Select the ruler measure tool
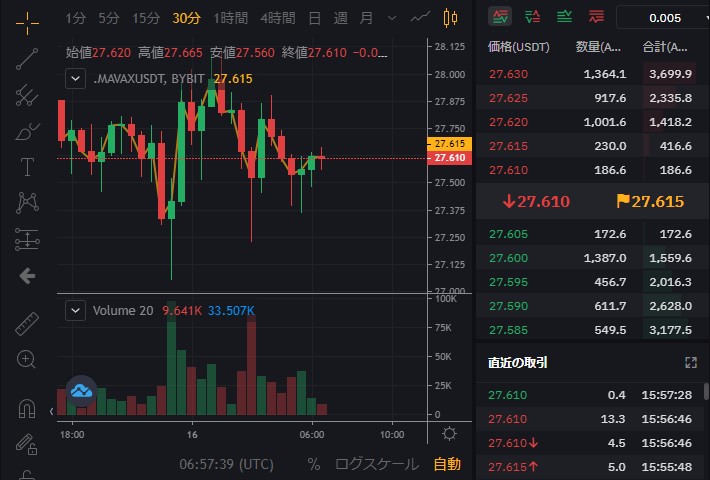Screen dimensions: 710x480 [27, 324]
